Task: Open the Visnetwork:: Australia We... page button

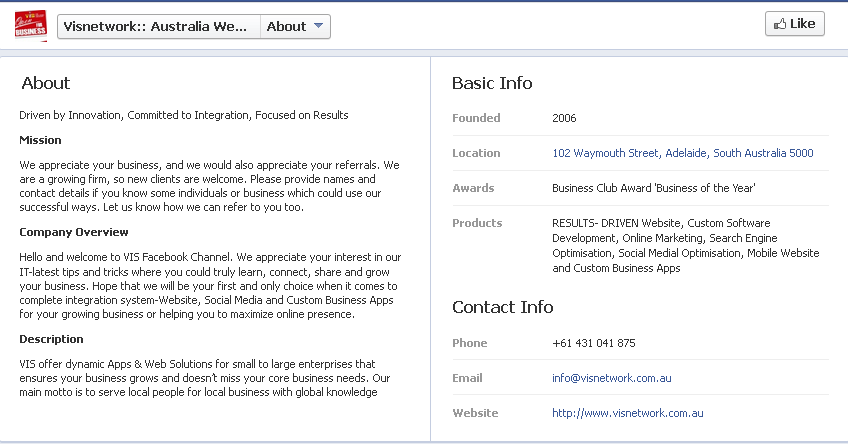Action: coord(159,26)
